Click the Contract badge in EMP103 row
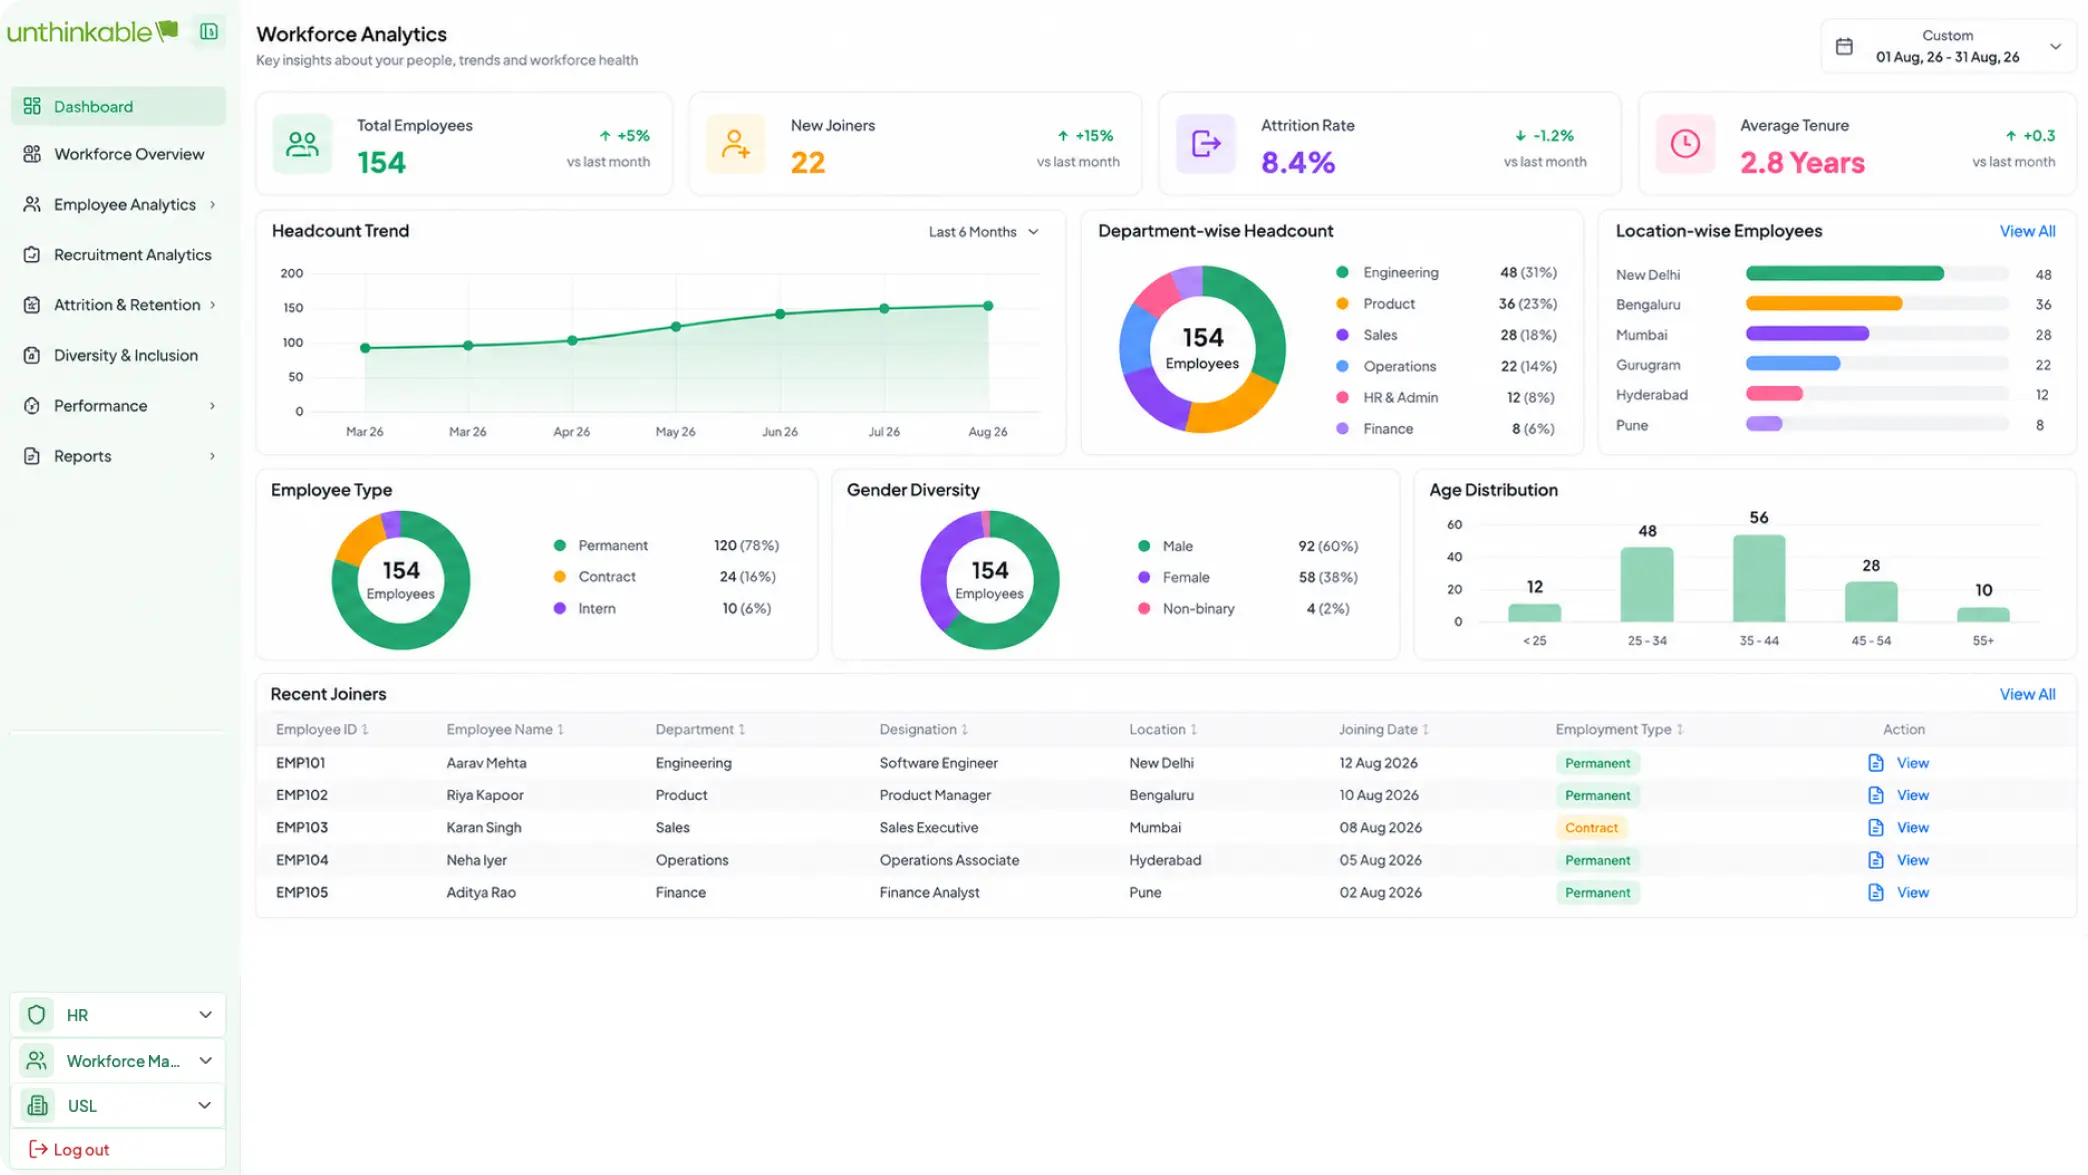Image resolution: width=2088 pixels, height=1175 pixels. point(1591,828)
